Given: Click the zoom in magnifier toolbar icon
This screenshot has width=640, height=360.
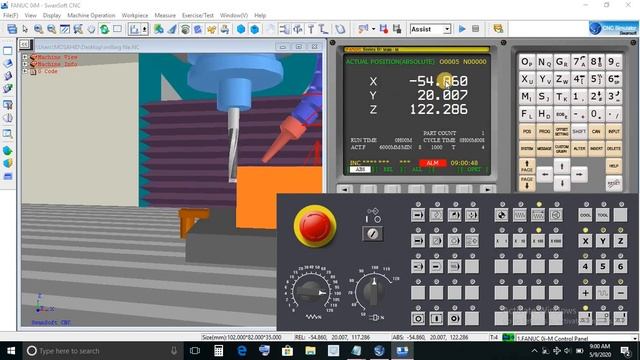Looking at the screenshot, I should coord(38,29).
